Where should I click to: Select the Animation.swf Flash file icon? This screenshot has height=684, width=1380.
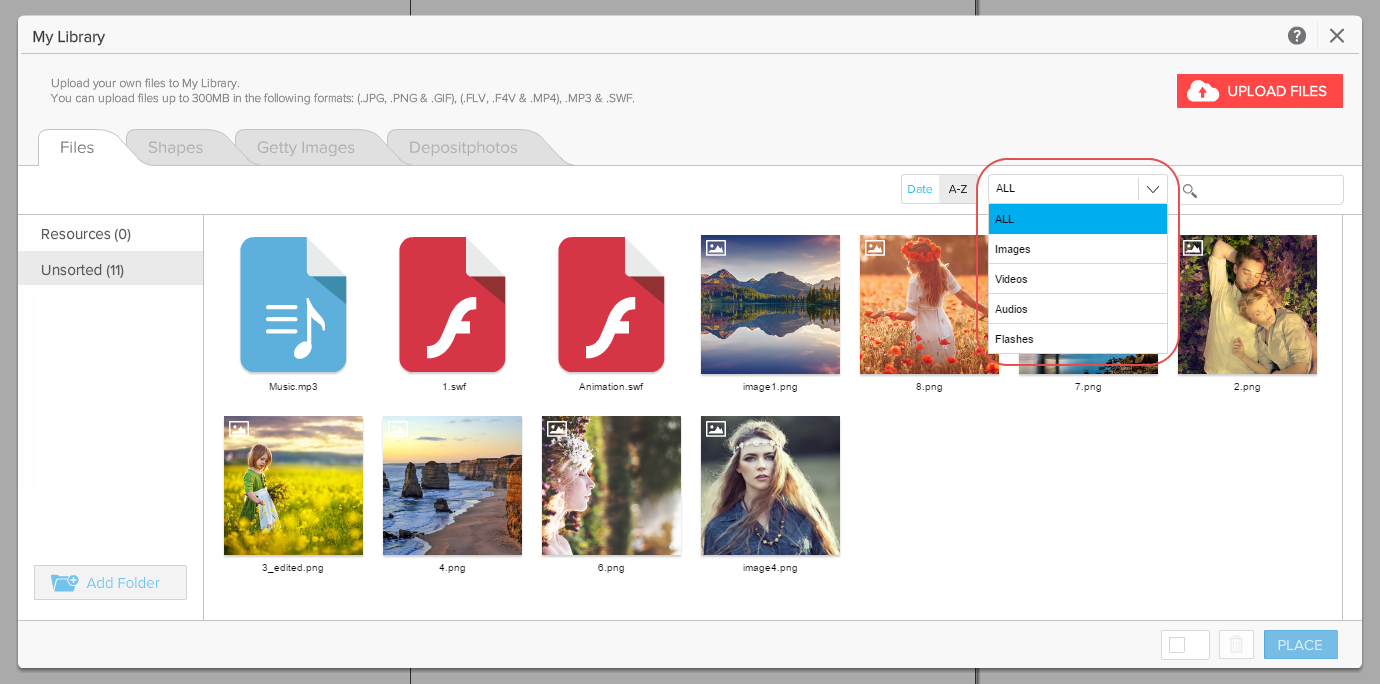[x=611, y=305]
